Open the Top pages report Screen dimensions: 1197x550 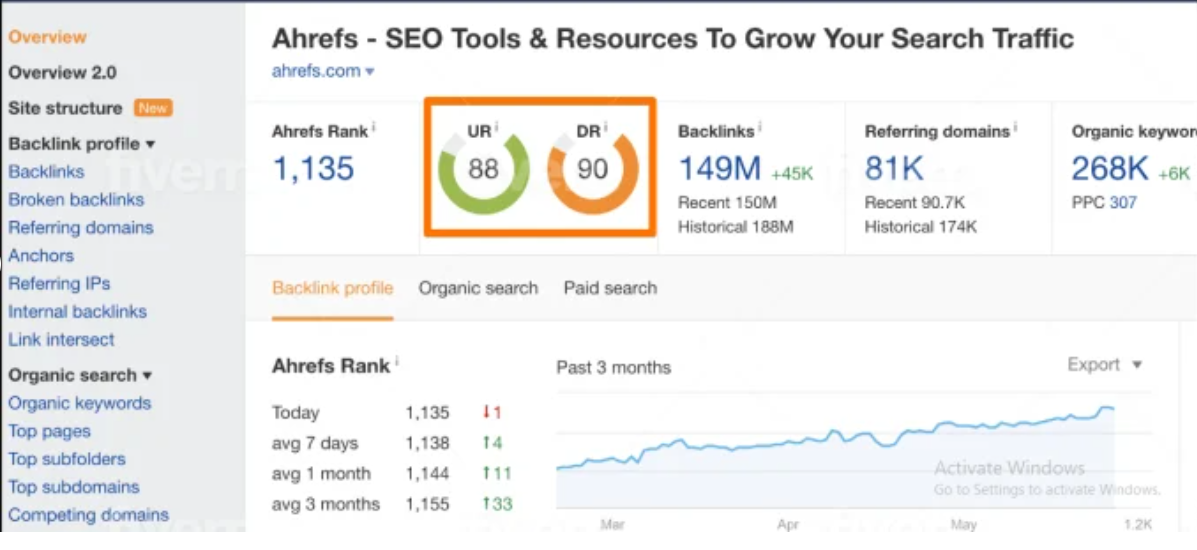point(49,432)
